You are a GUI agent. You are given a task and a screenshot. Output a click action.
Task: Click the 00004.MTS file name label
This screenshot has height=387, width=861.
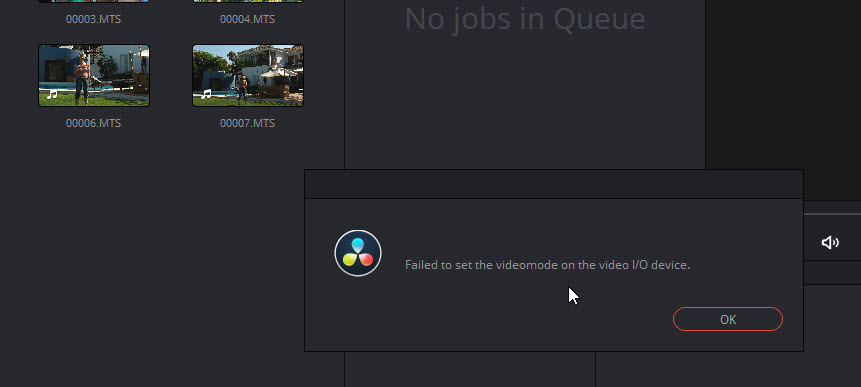click(x=248, y=19)
